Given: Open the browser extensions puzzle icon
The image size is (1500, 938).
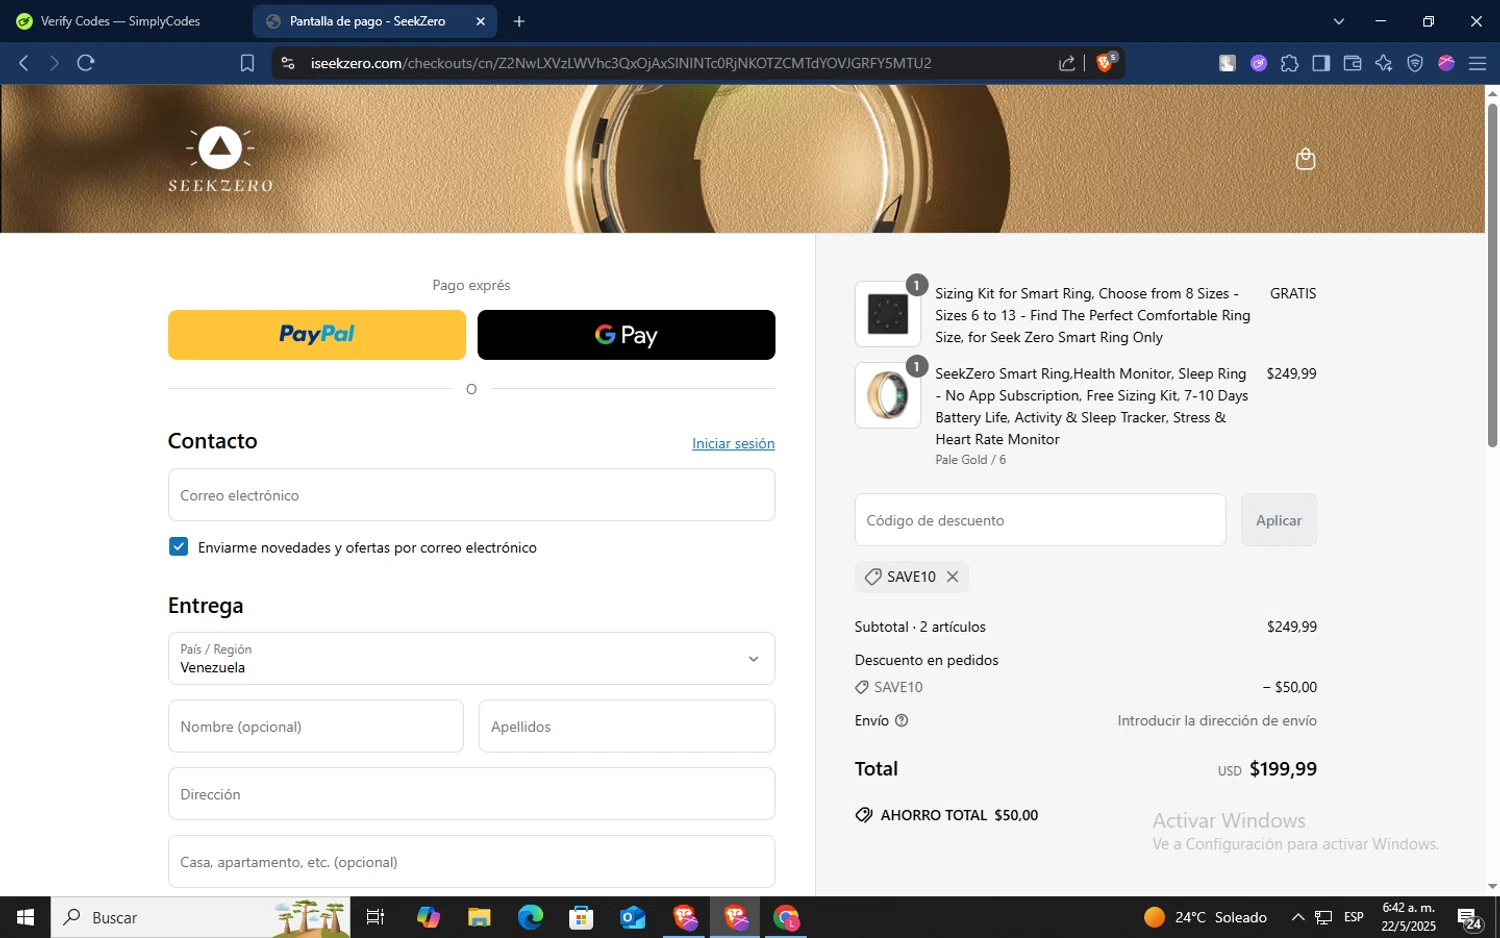Looking at the screenshot, I should (1290, 63).
